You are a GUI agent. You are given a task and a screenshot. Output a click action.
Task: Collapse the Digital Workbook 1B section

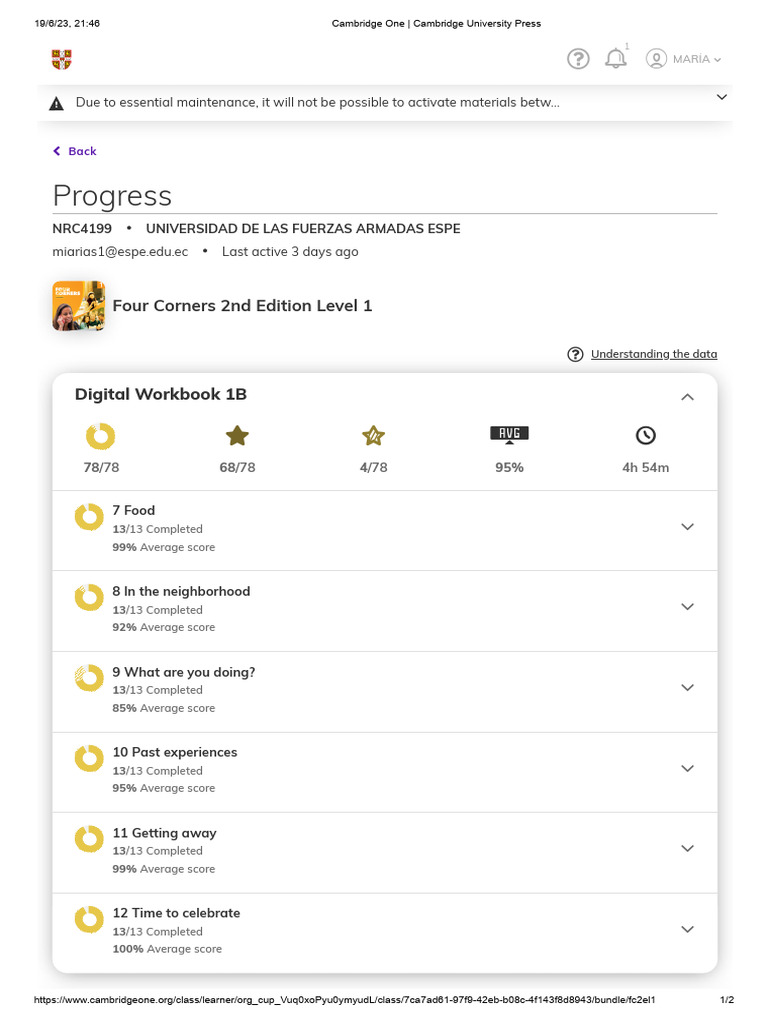pos(687,397)
